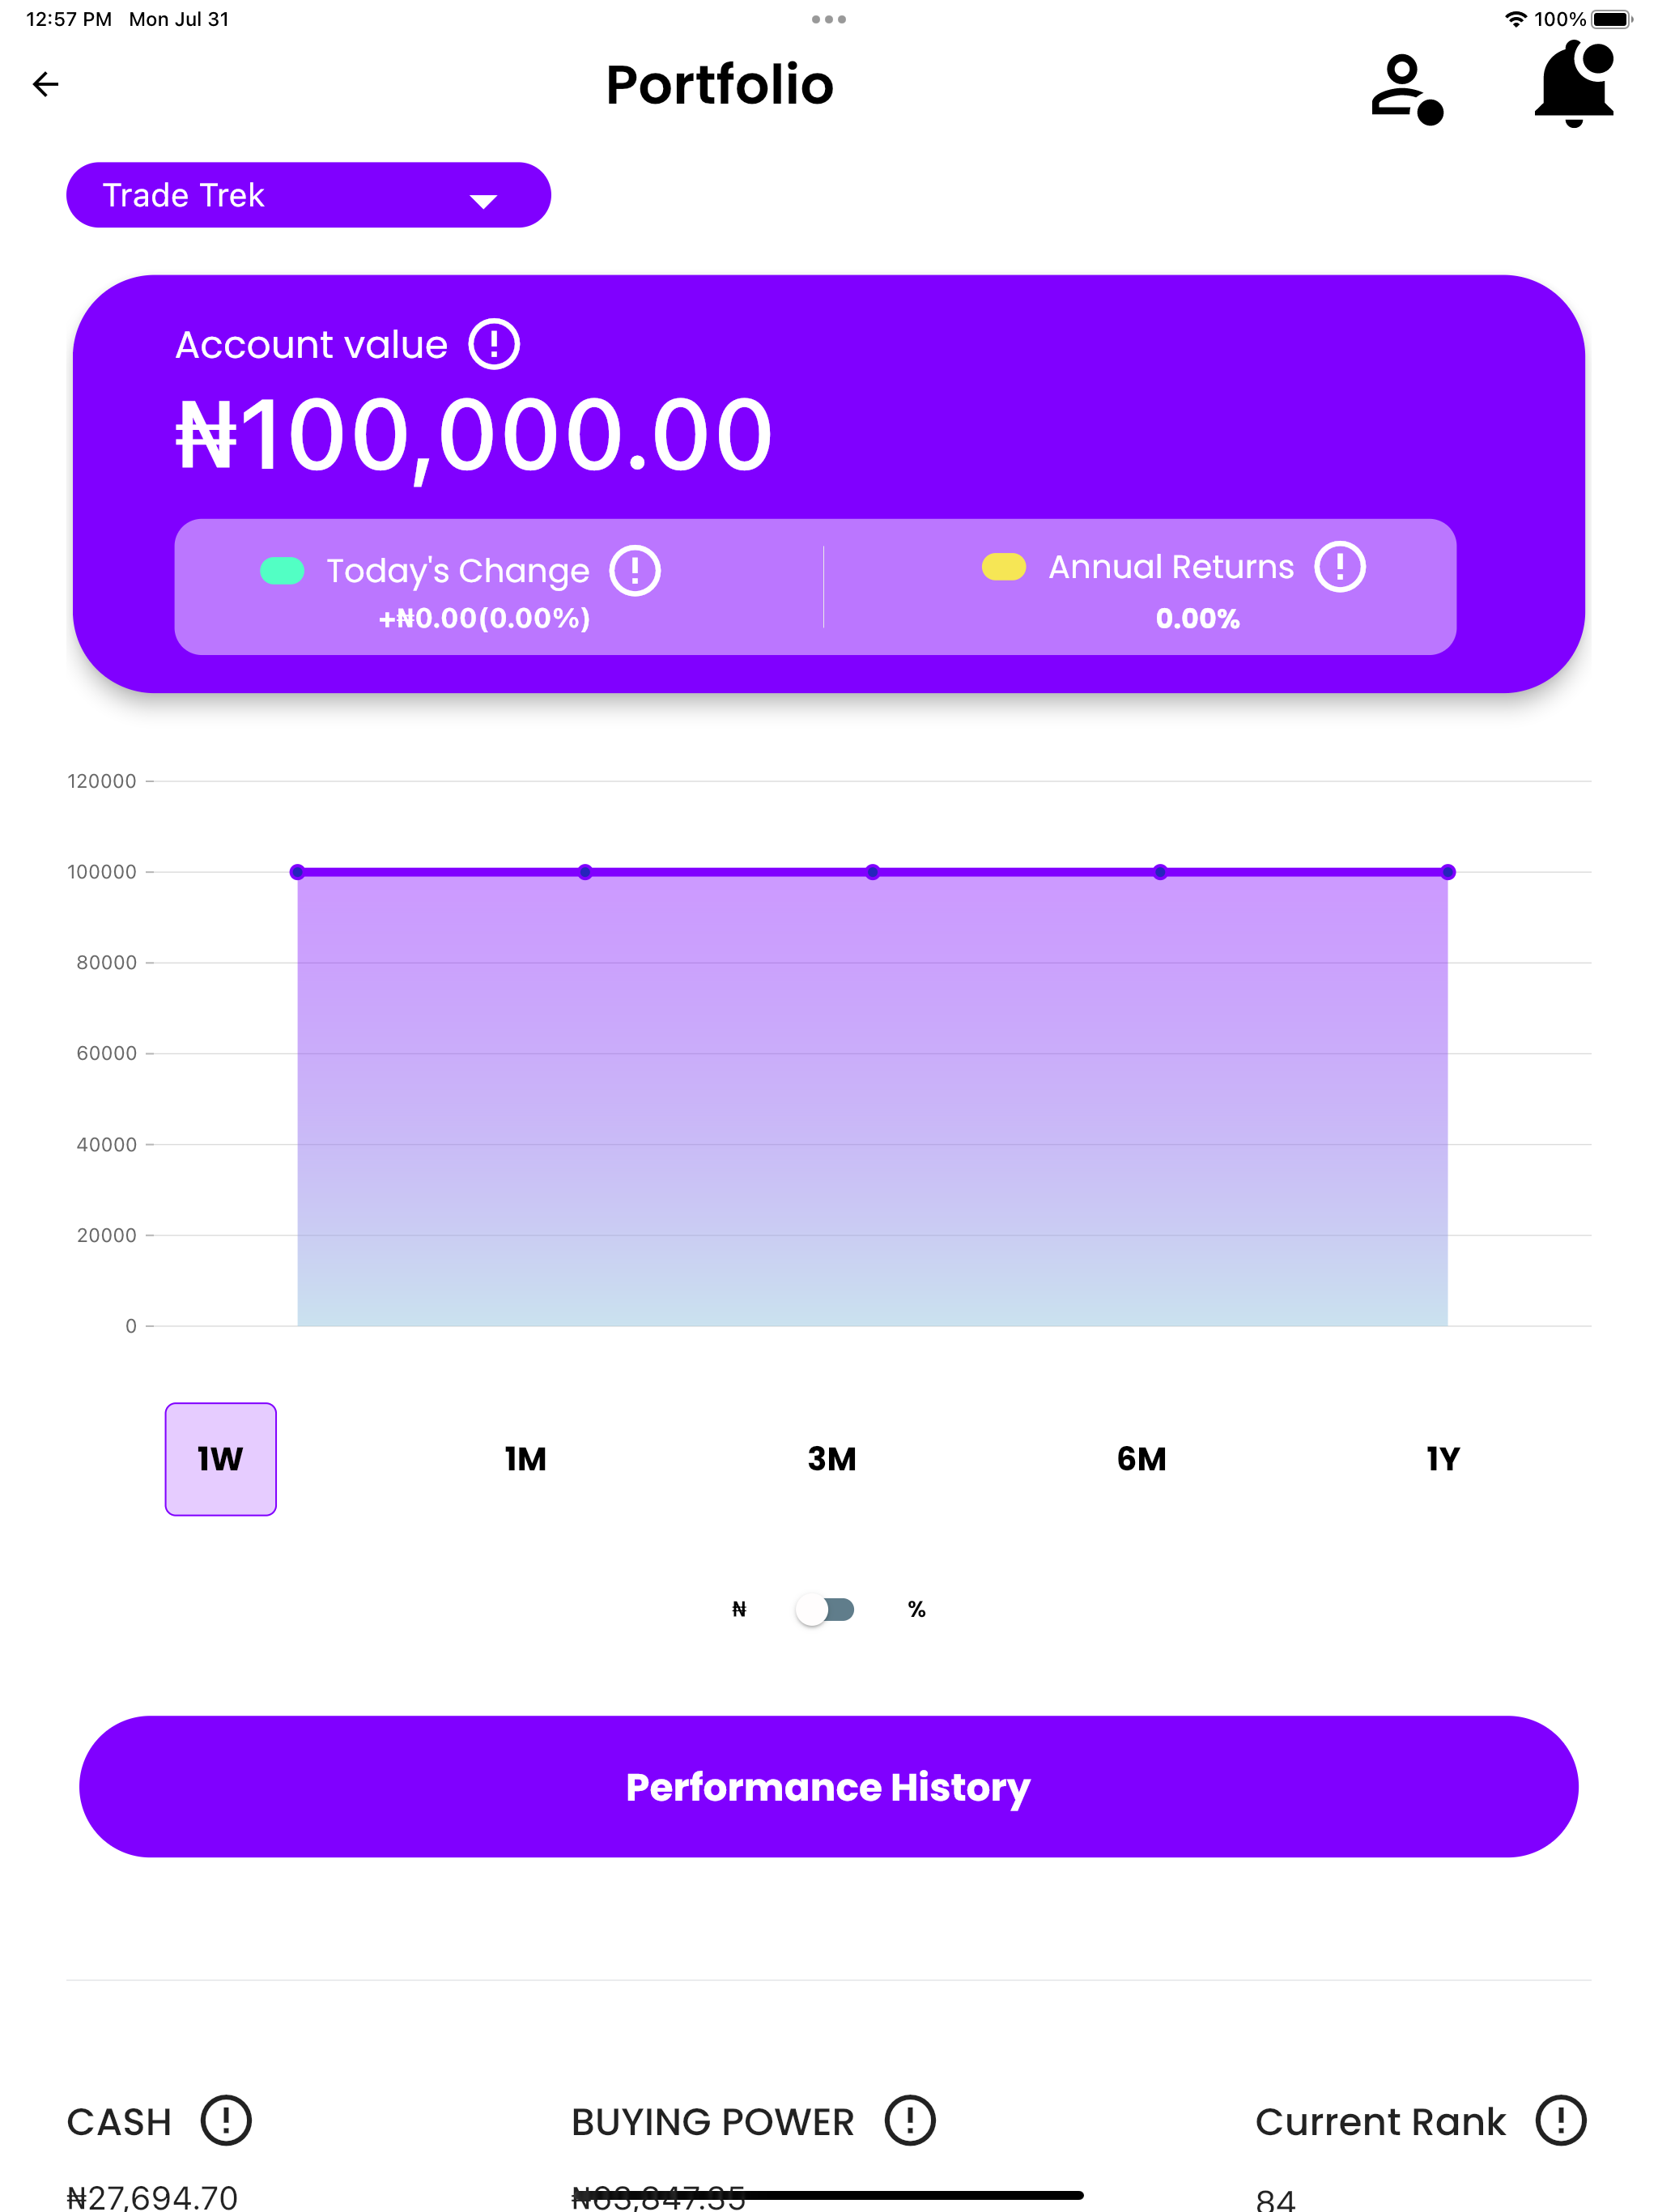Click the Trade Trek dropdown arrow
1658x2212 pixels.
click(x=483, y=201)
